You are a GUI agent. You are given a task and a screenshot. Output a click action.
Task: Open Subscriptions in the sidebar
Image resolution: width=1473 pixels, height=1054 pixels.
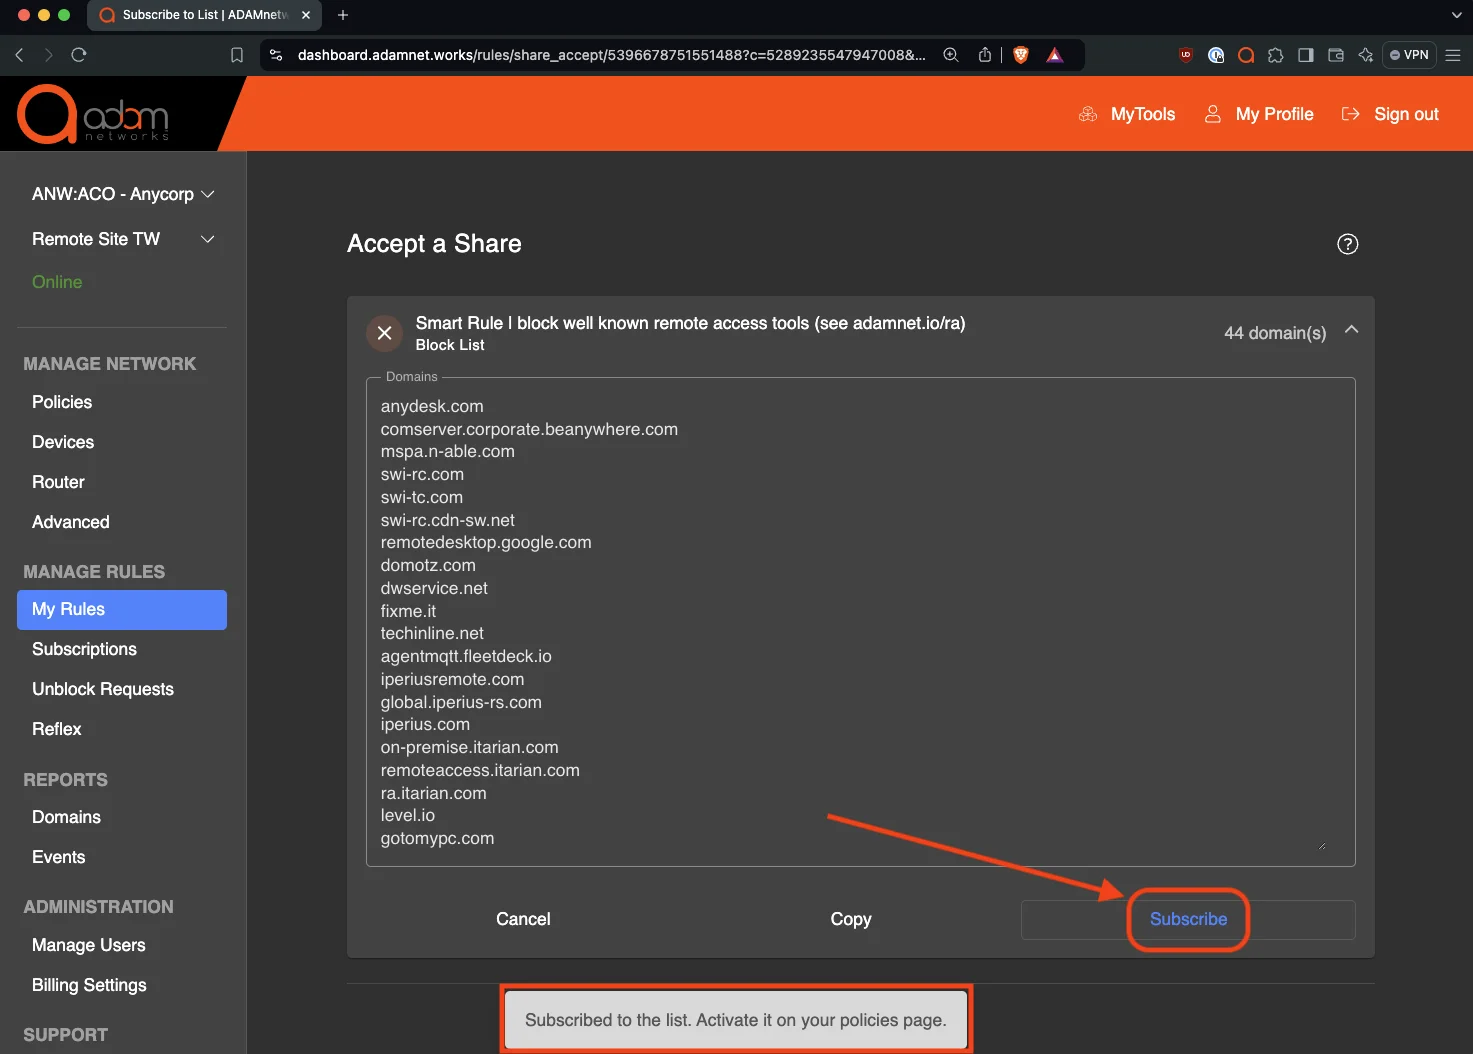[84, 649]
